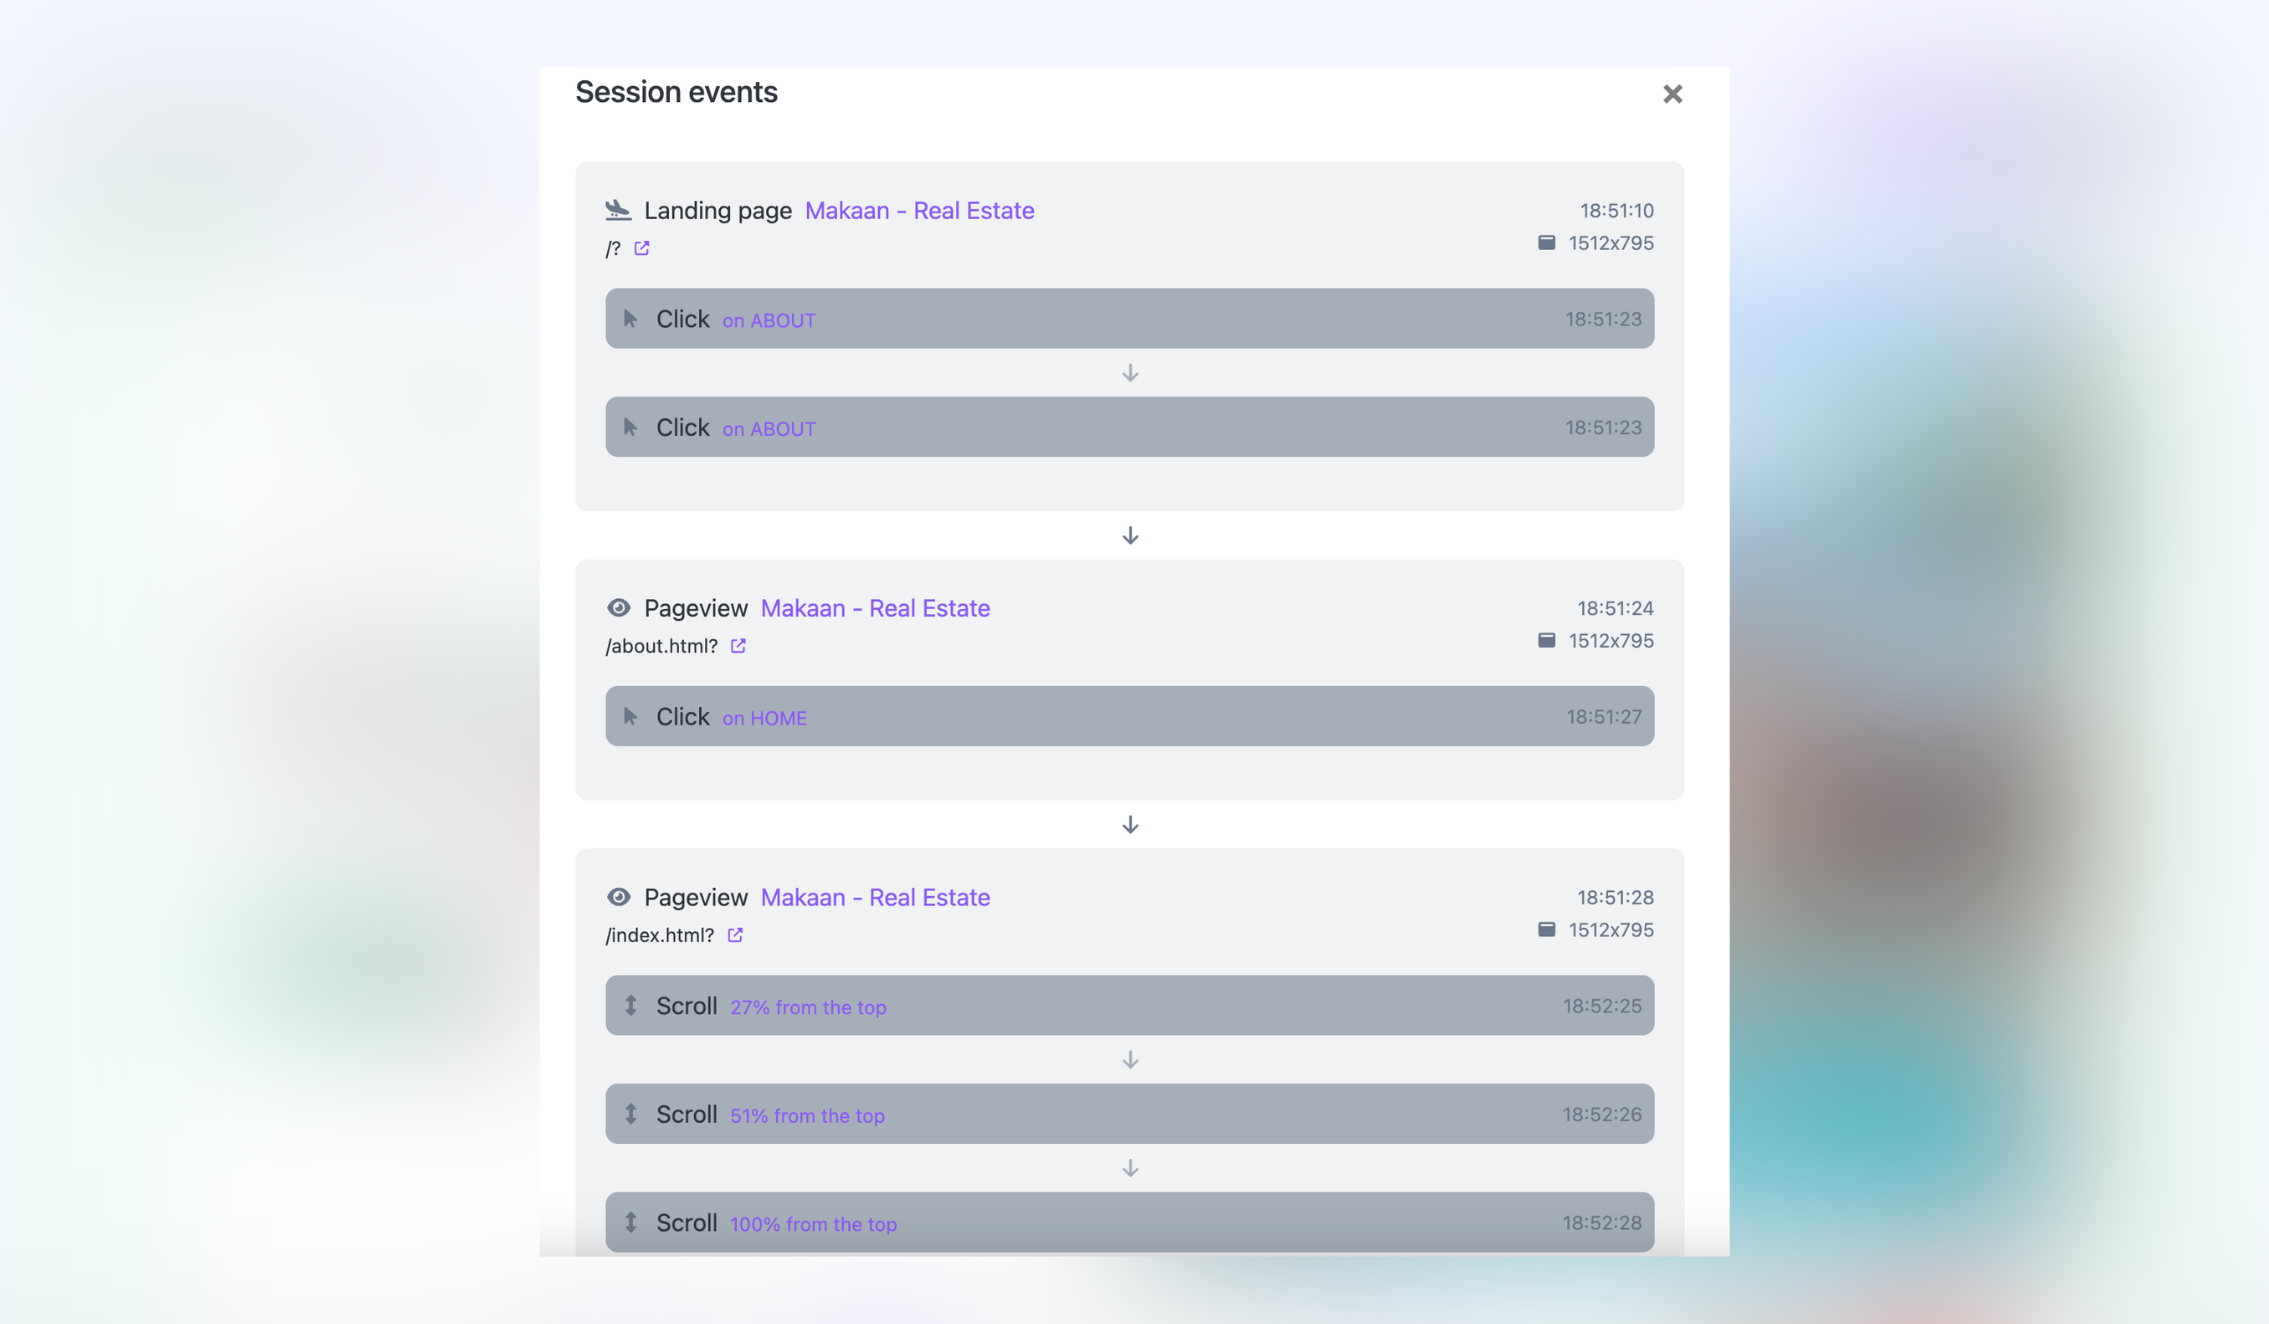2269x1324 pixels.
Task: Select the Scroll 51% from the top event
Action: [1129, 1114]
